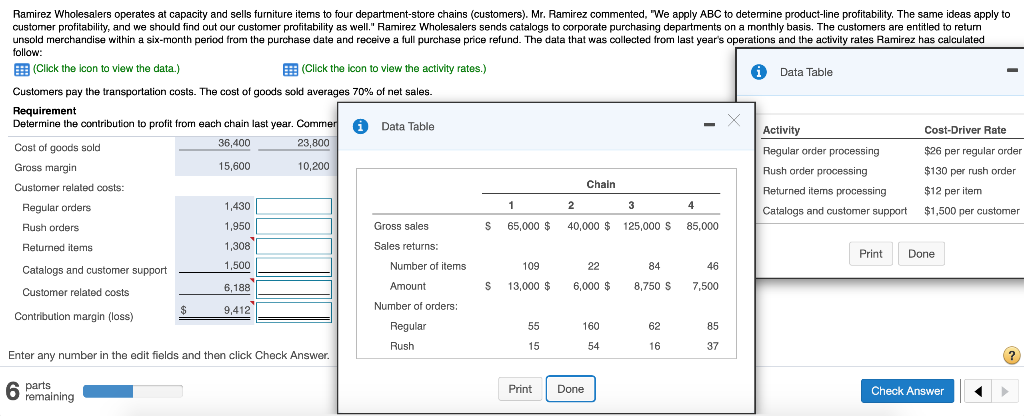This screenshot has height=416, width=1024.
Task: Click the 'Requirement' heading
Action: click(44, 110)
